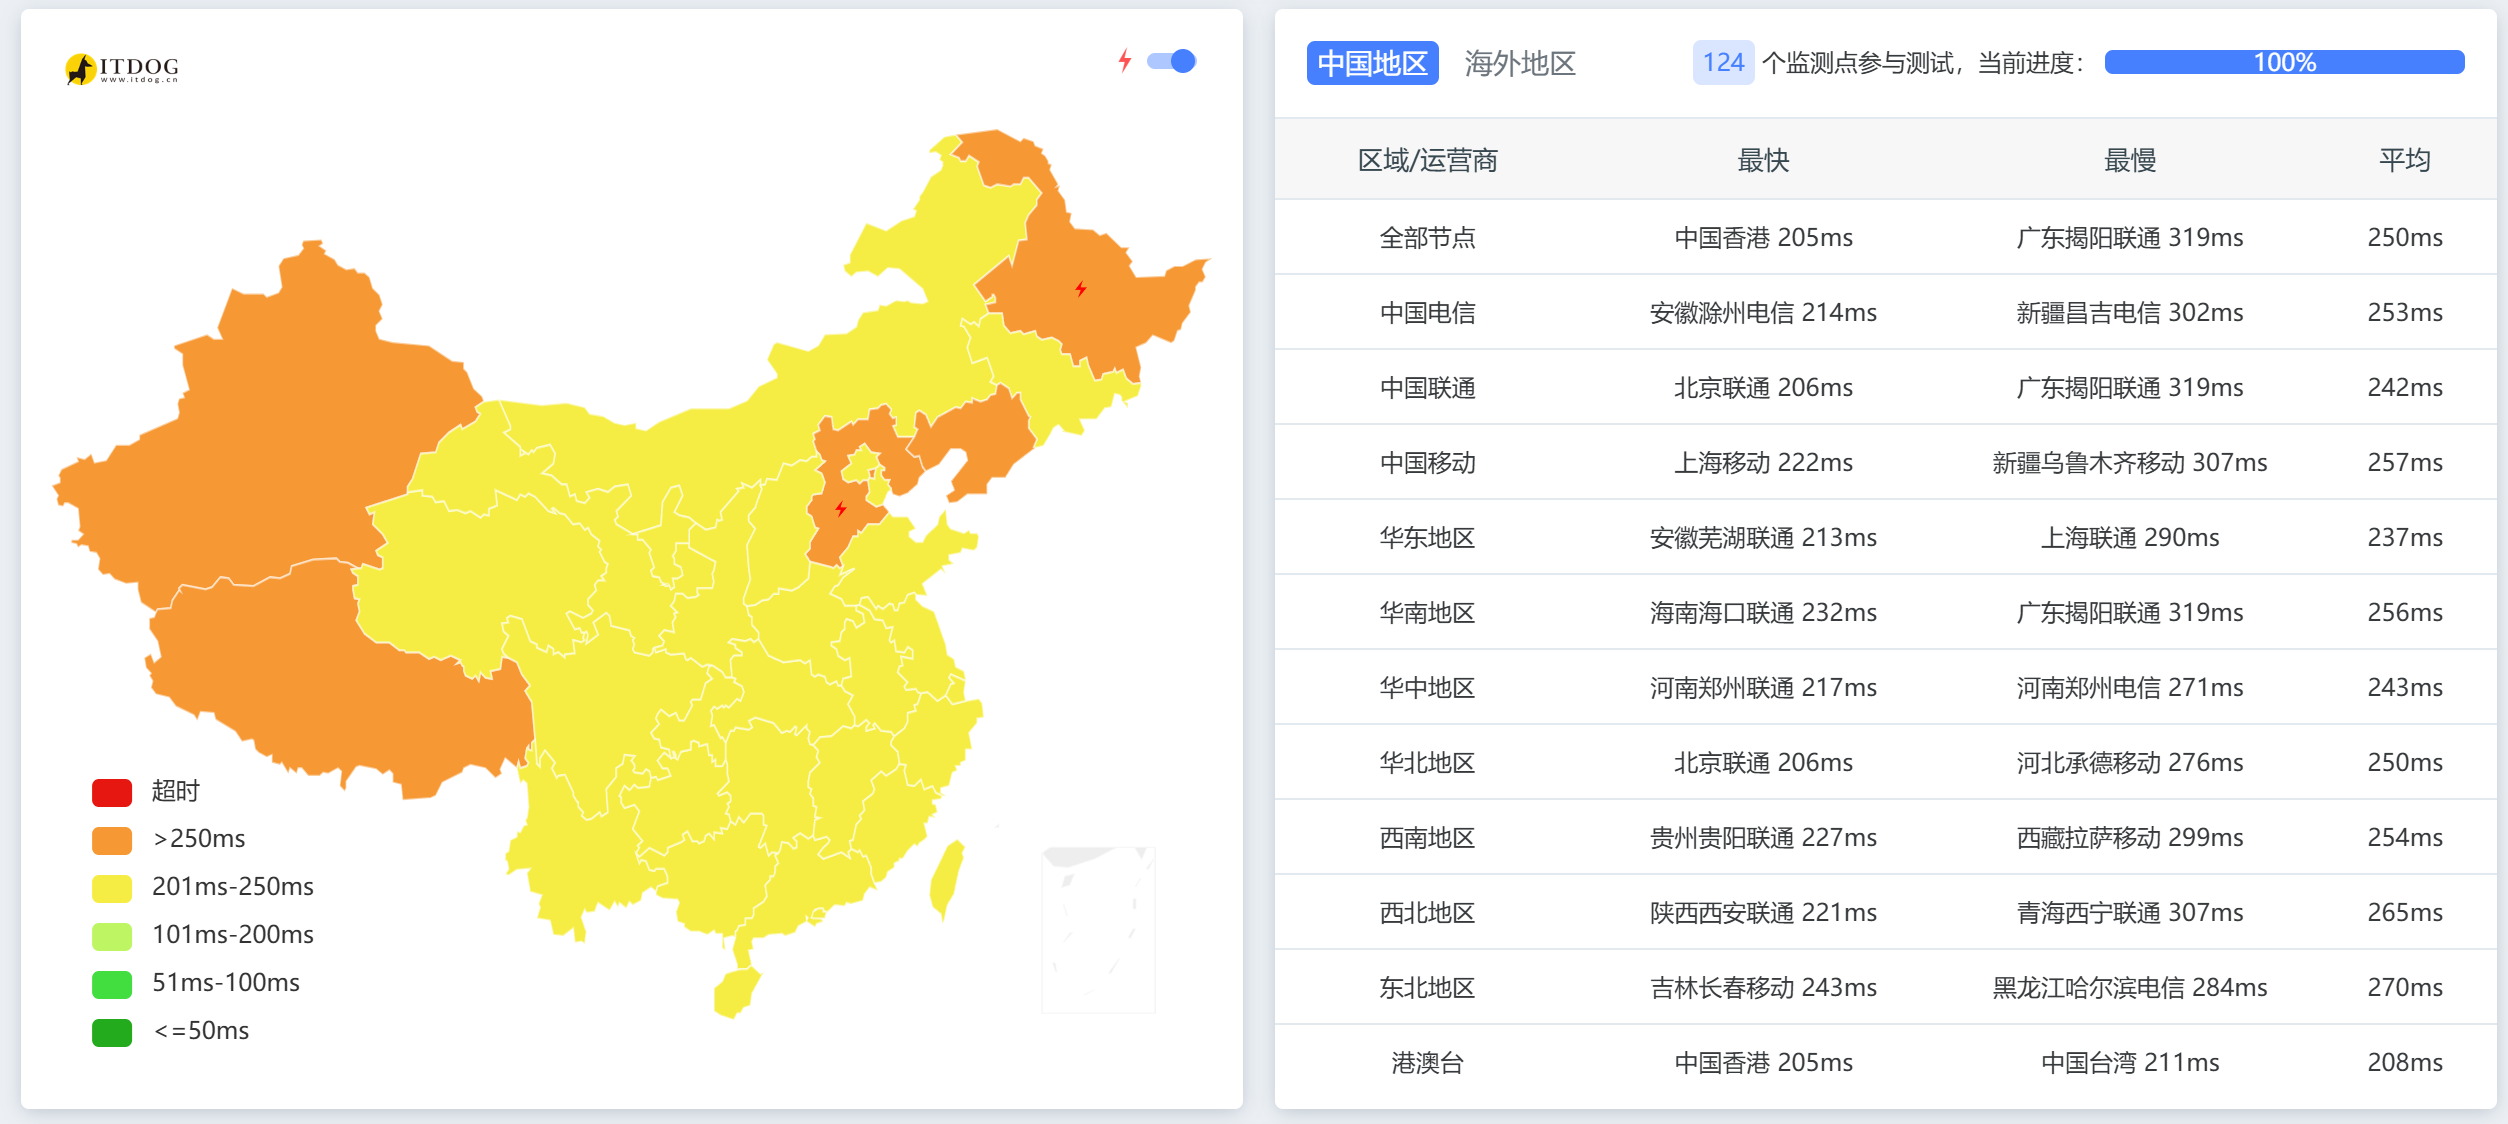Click the 265ms average for 西北地区
Screen dimensions: 2508x1124
click(x=2404, y=912)
